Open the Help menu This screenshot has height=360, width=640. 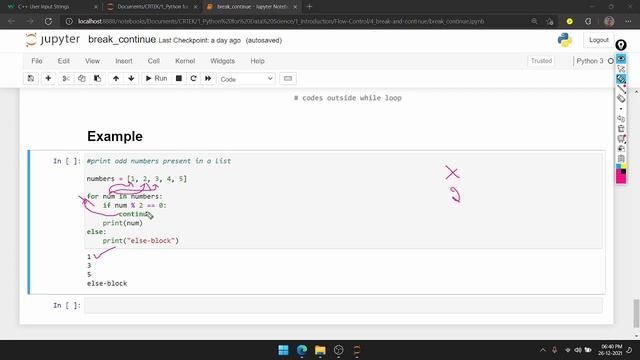(x=258, y=61)
